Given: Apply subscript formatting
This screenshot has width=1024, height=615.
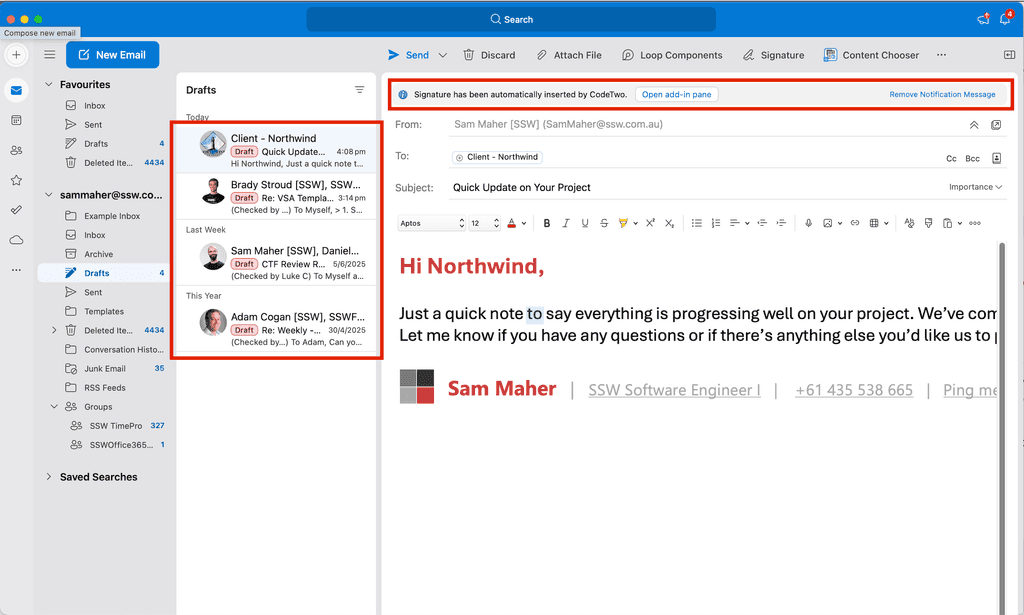Looking at the screenshot, I should [x=669, y=224].
